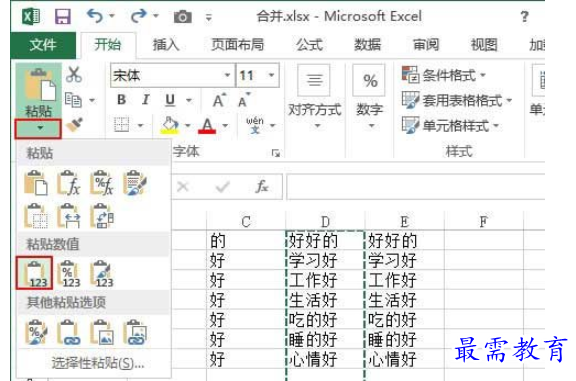
Task: Open the fill color dropdown arrow
Action: (x=188, y=126)
